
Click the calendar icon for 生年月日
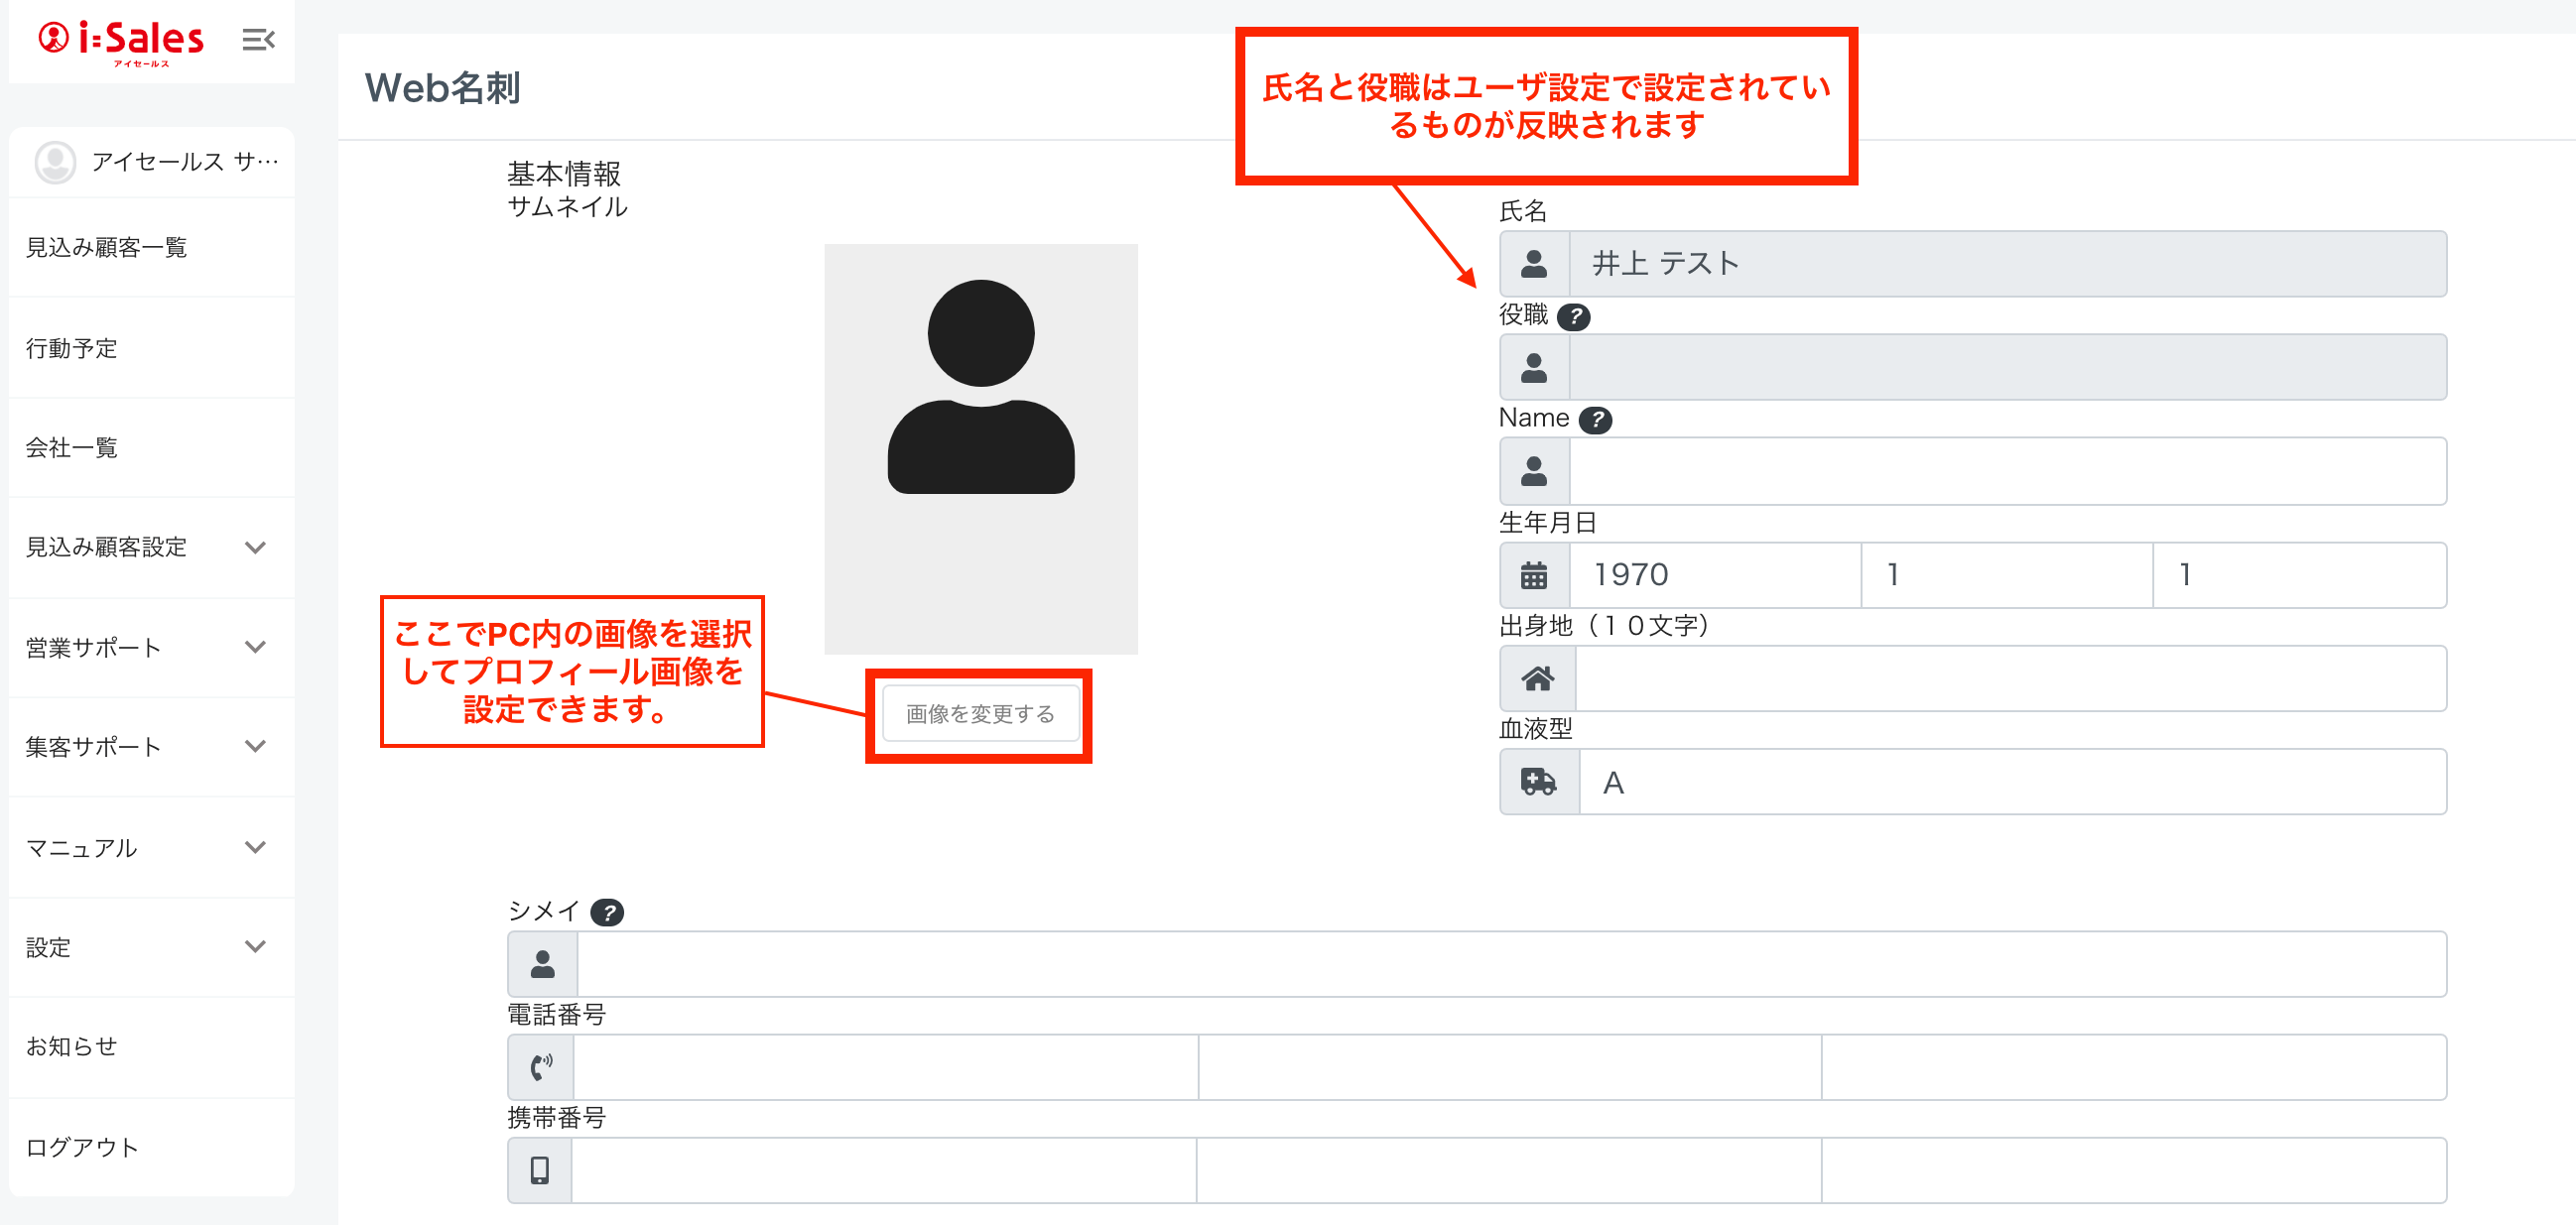(x=1534, y=576)
